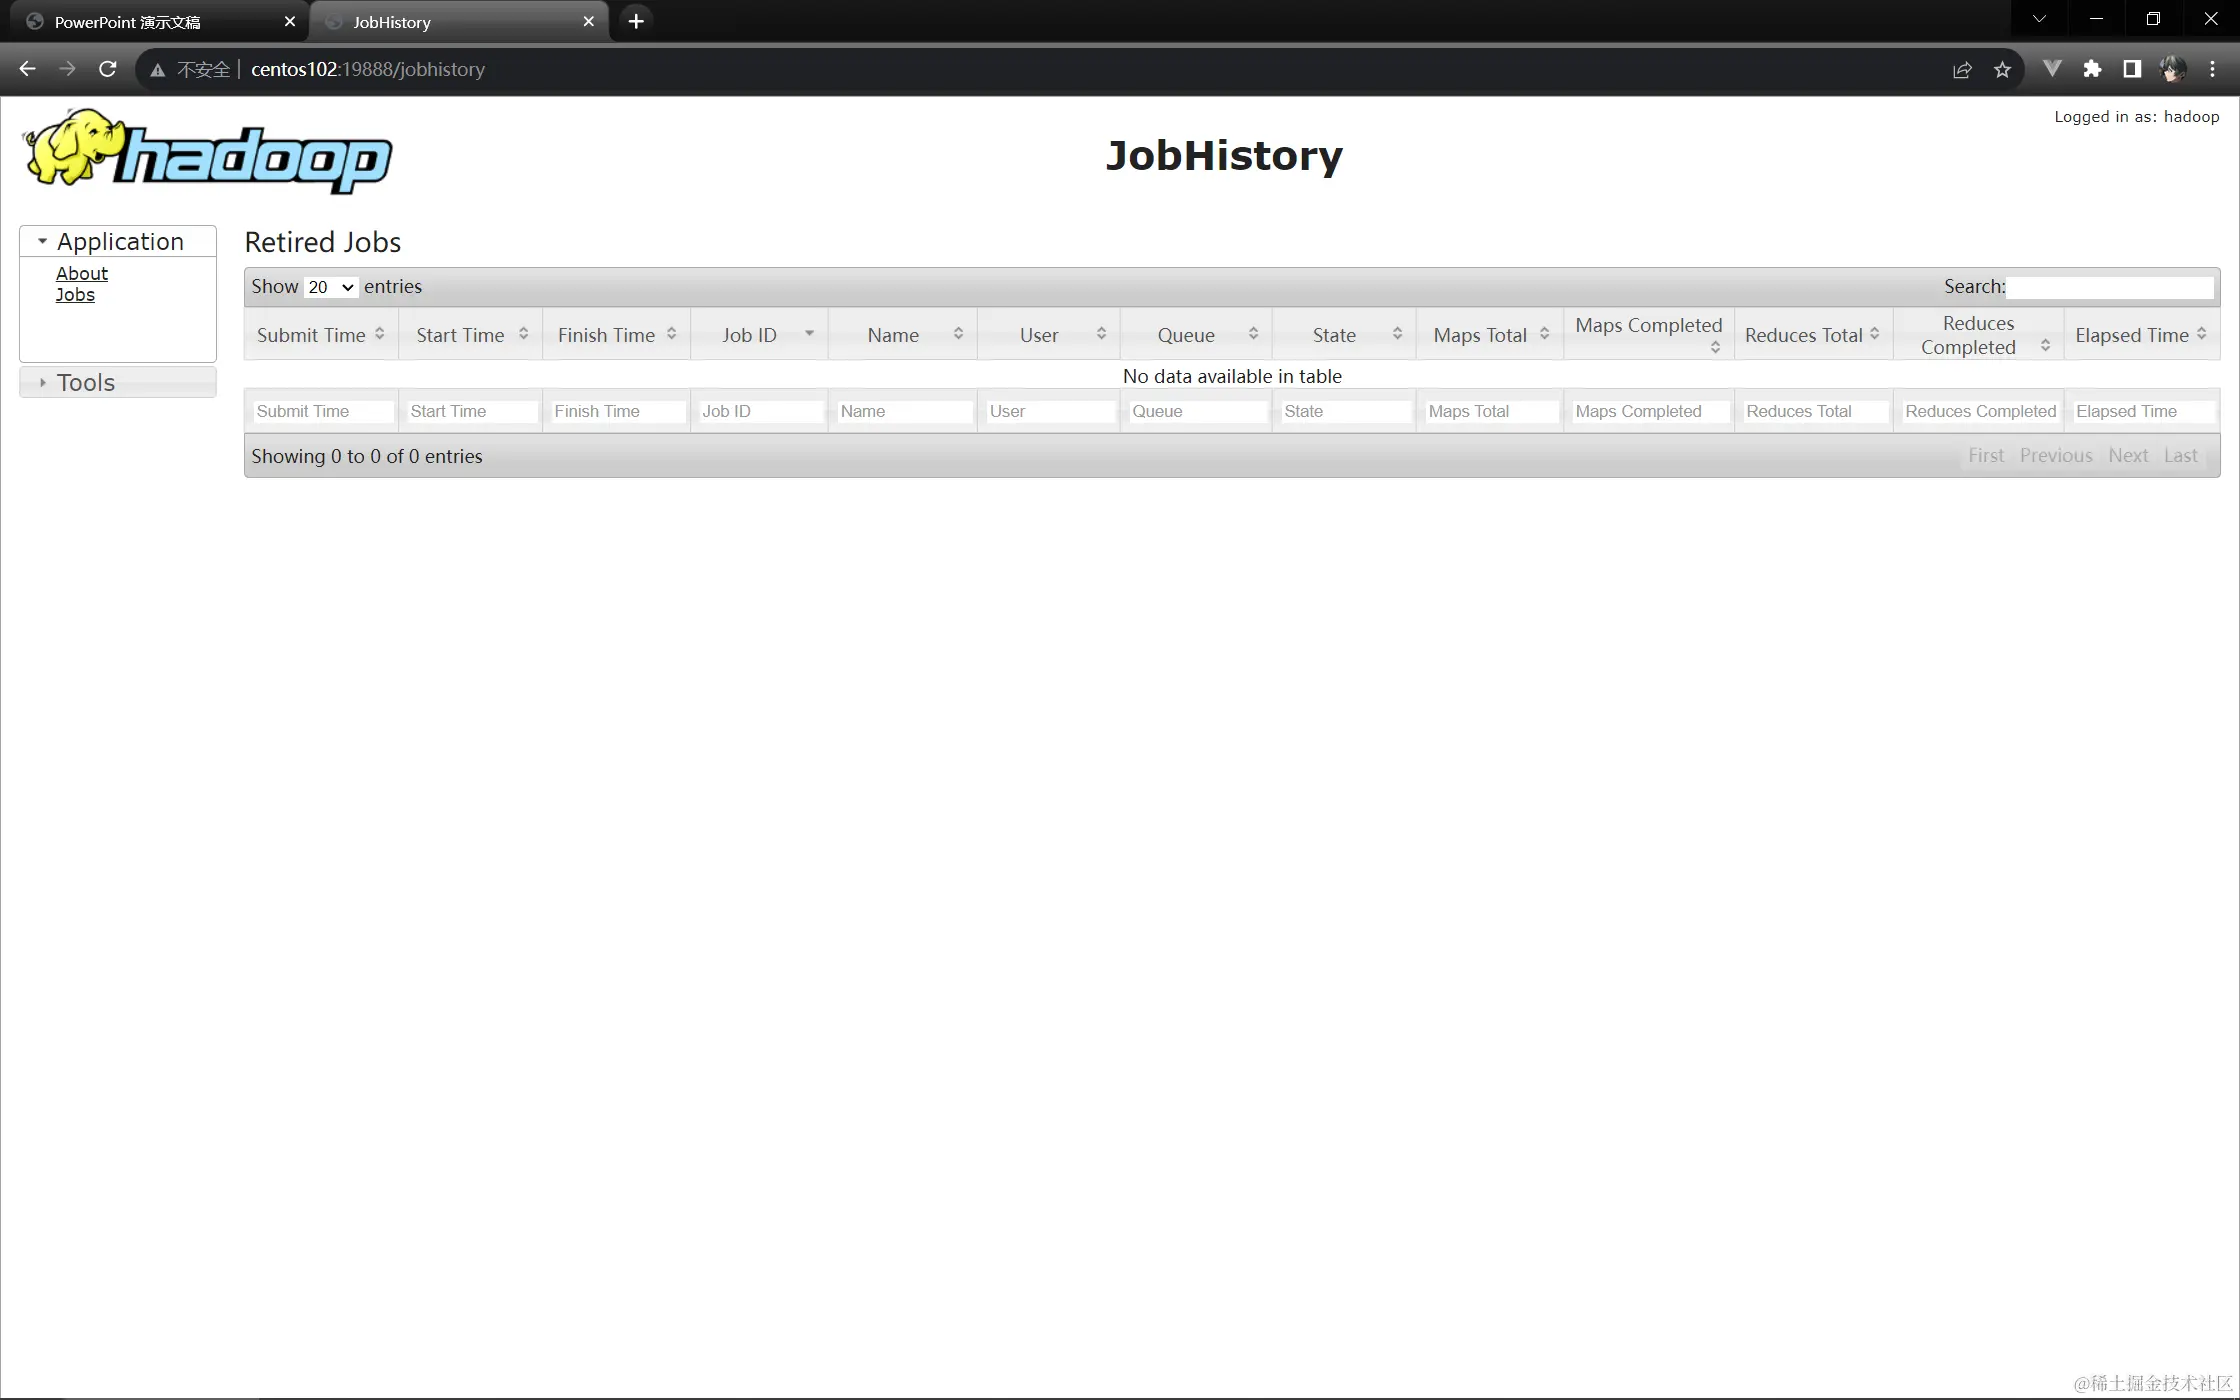Click the share page icon
This screenshot has width=2240, height=1400.
pos(1962,69)
